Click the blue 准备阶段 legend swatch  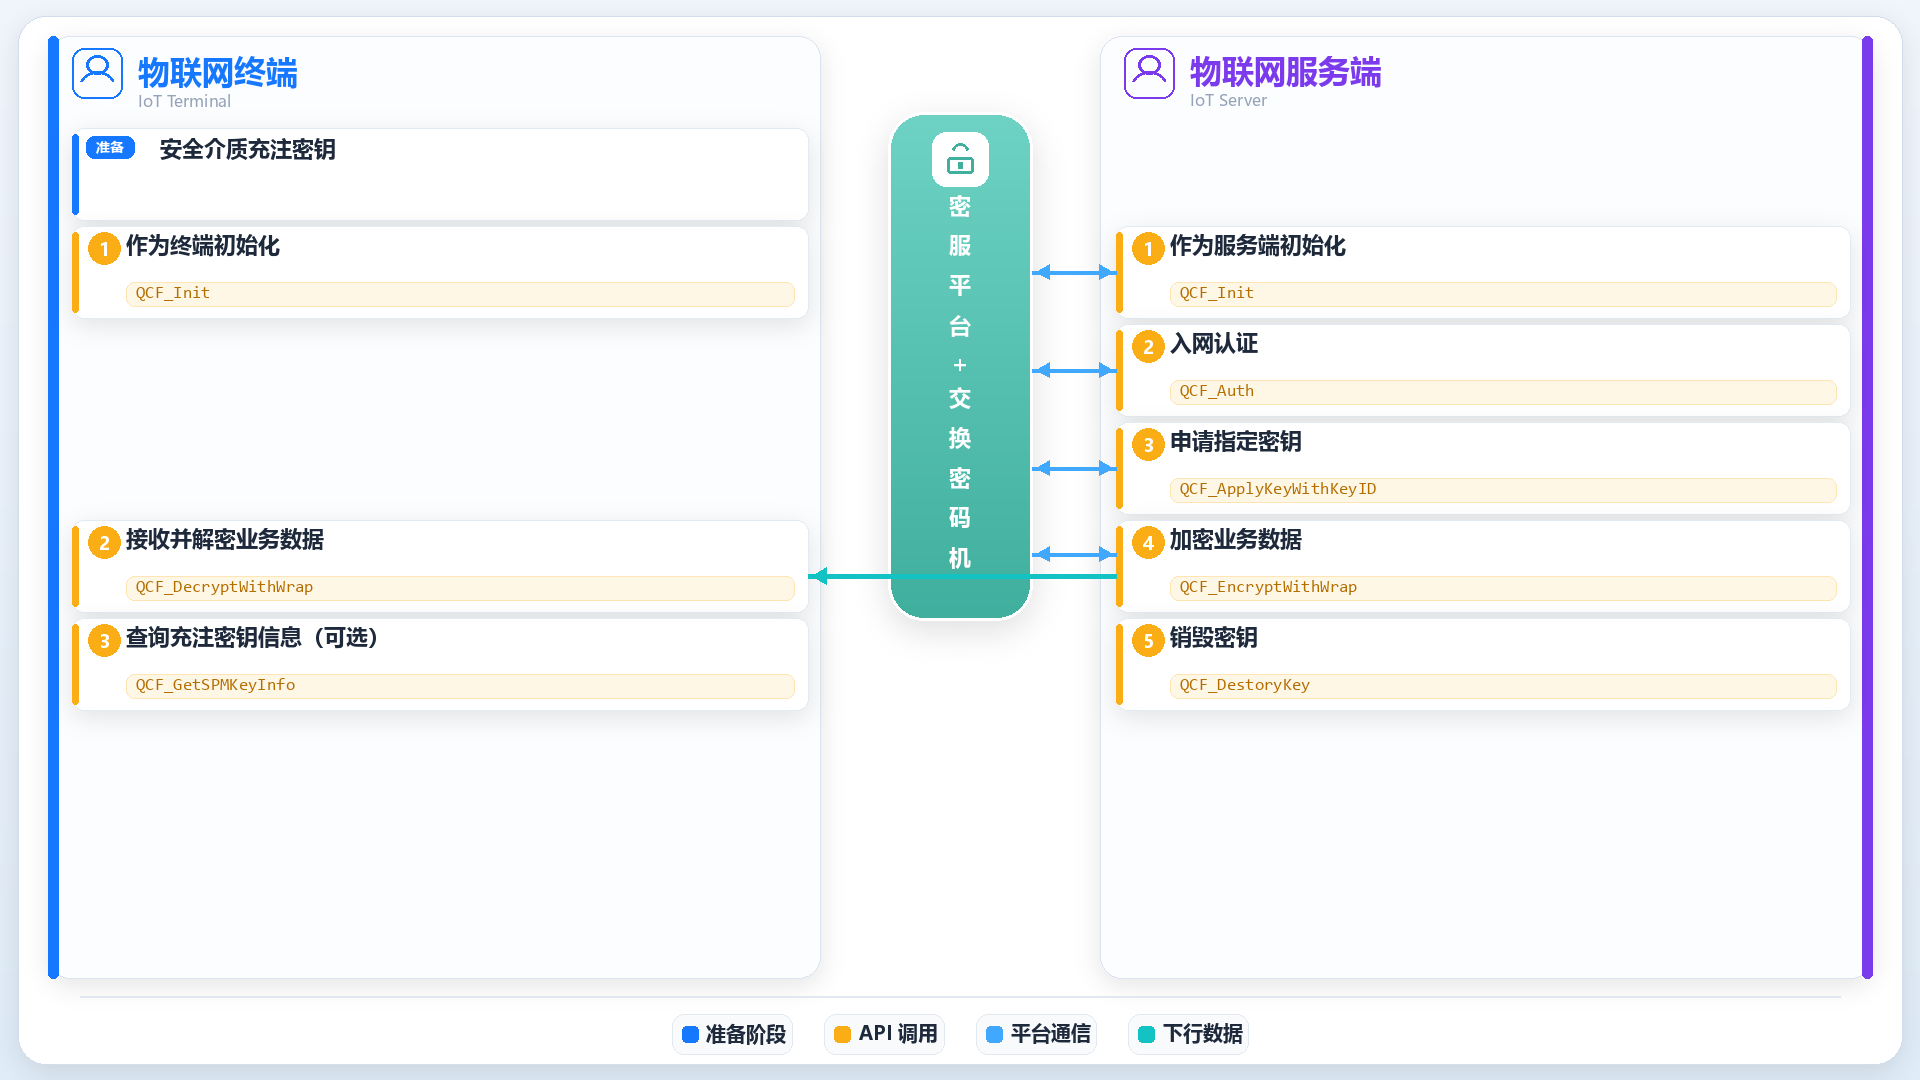tap(690, 1034)
